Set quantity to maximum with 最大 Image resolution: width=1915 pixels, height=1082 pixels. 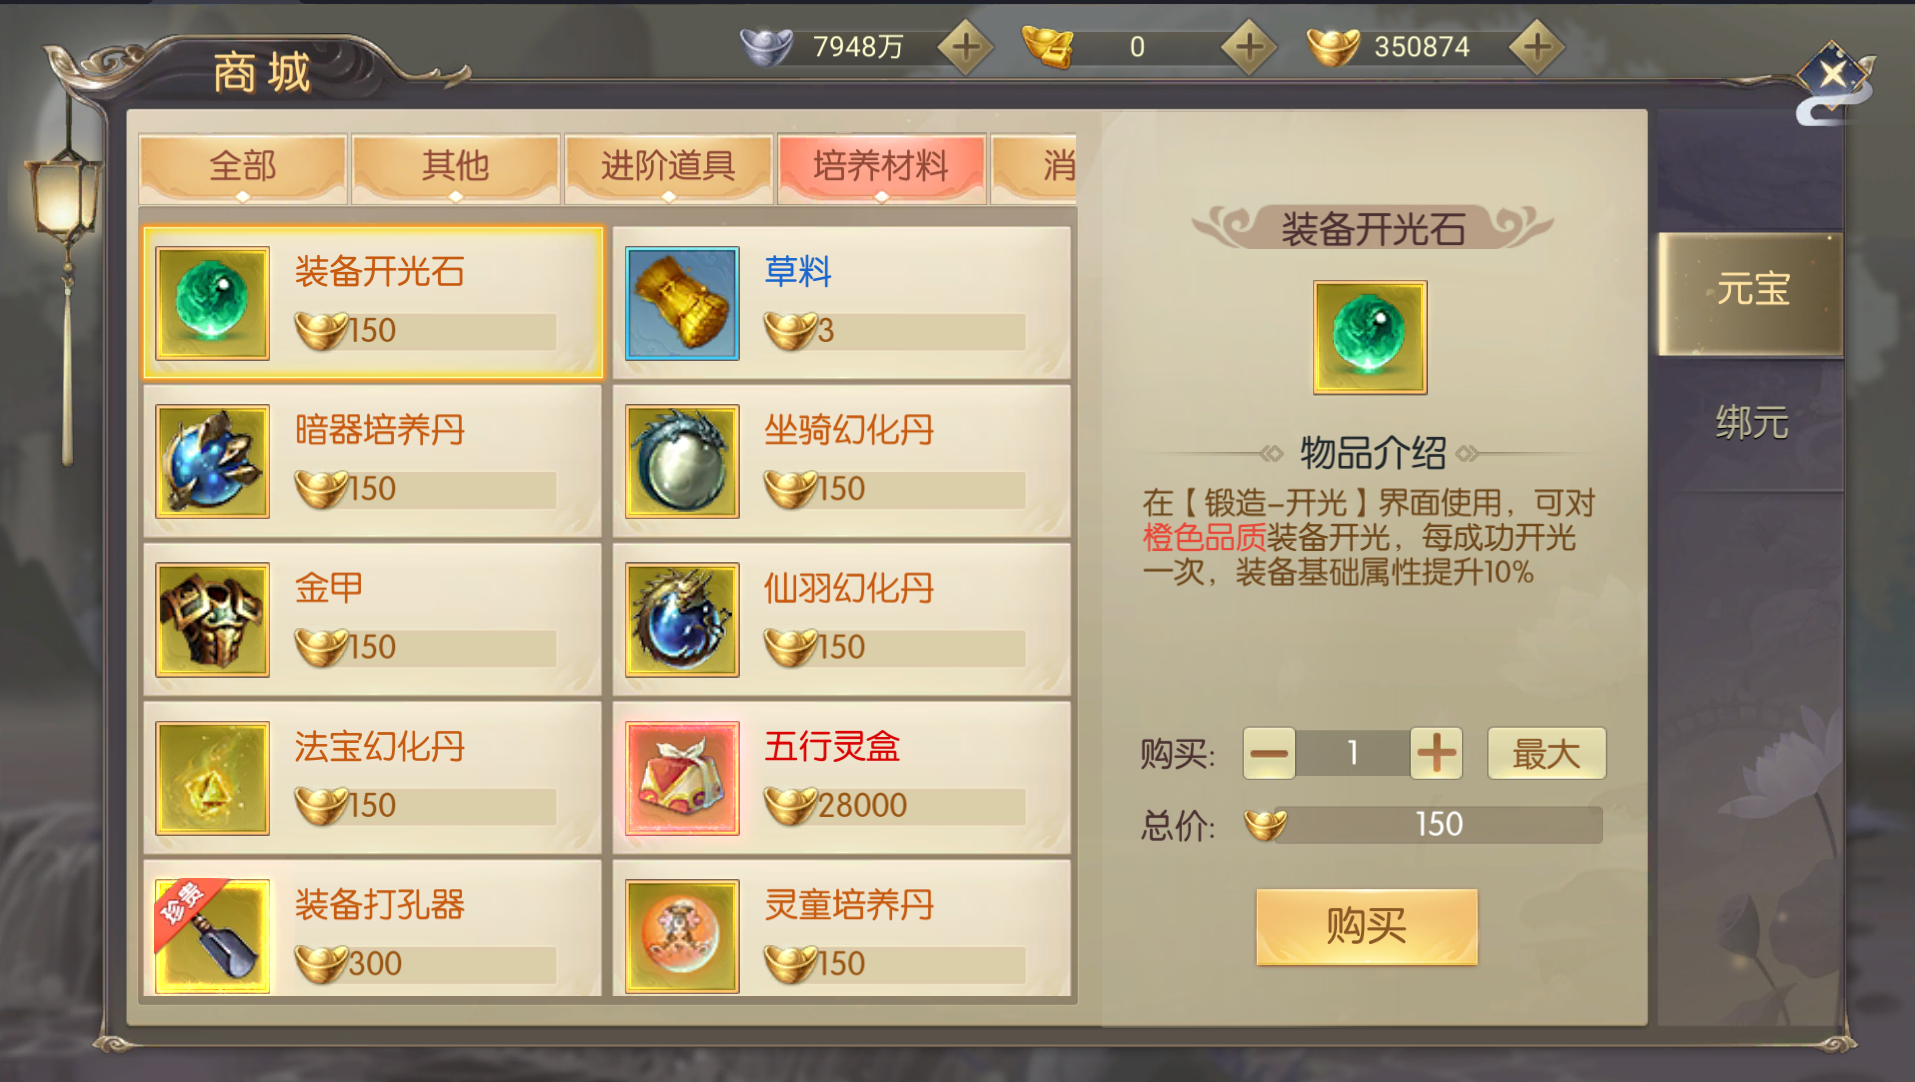[x=1546, y=753]
